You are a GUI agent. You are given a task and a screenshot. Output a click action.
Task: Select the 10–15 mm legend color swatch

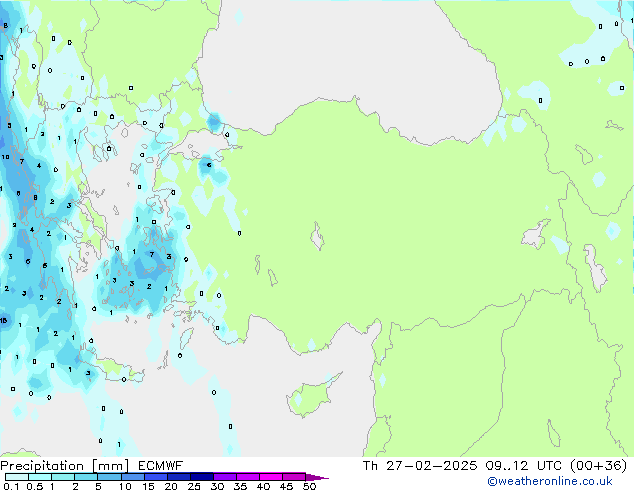(132, 477)
